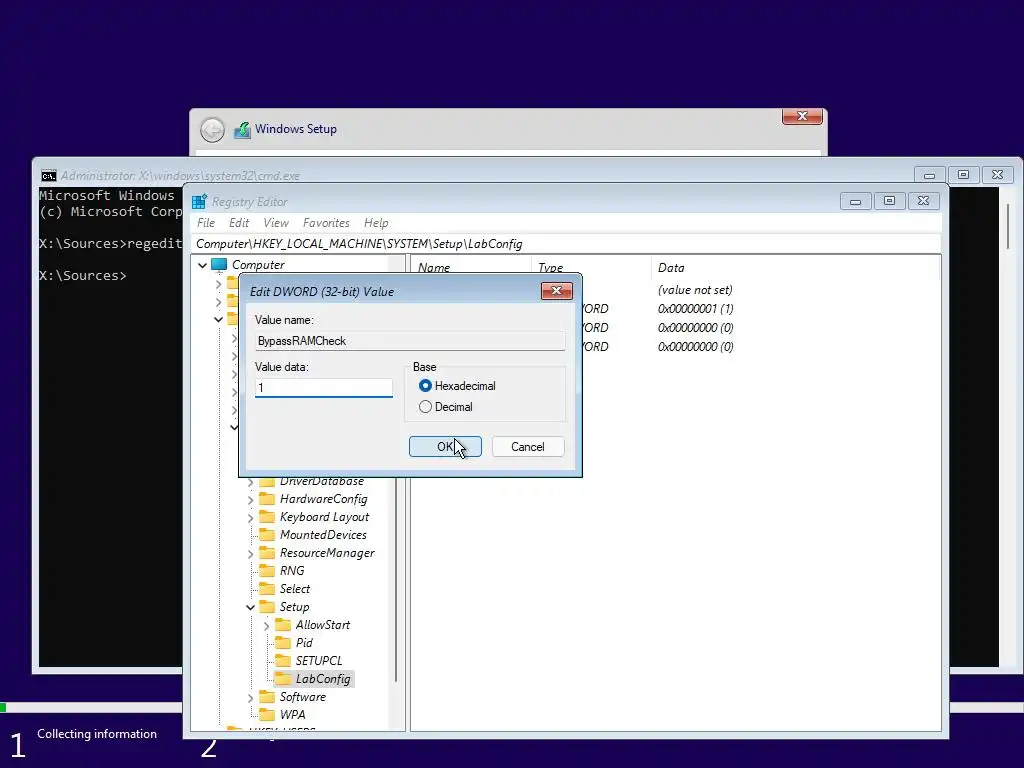Expand the DriverDatabase key
The height and width of the screenshot is (768, 1024).
pos(250,482)
